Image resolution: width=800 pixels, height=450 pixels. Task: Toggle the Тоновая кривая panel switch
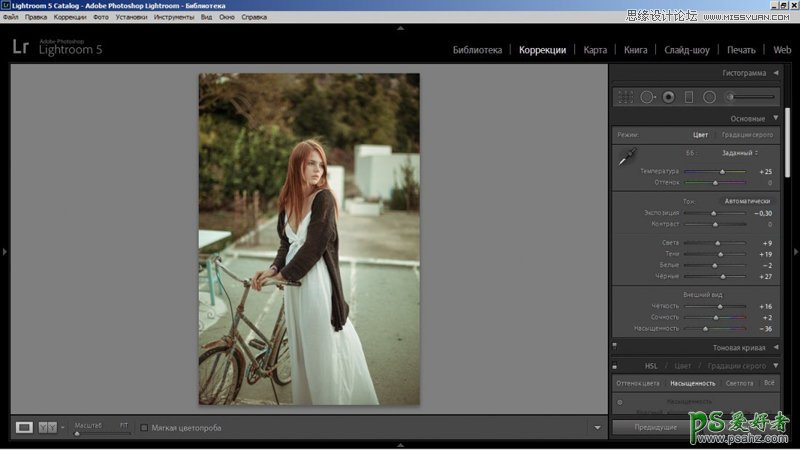point(614,348)
